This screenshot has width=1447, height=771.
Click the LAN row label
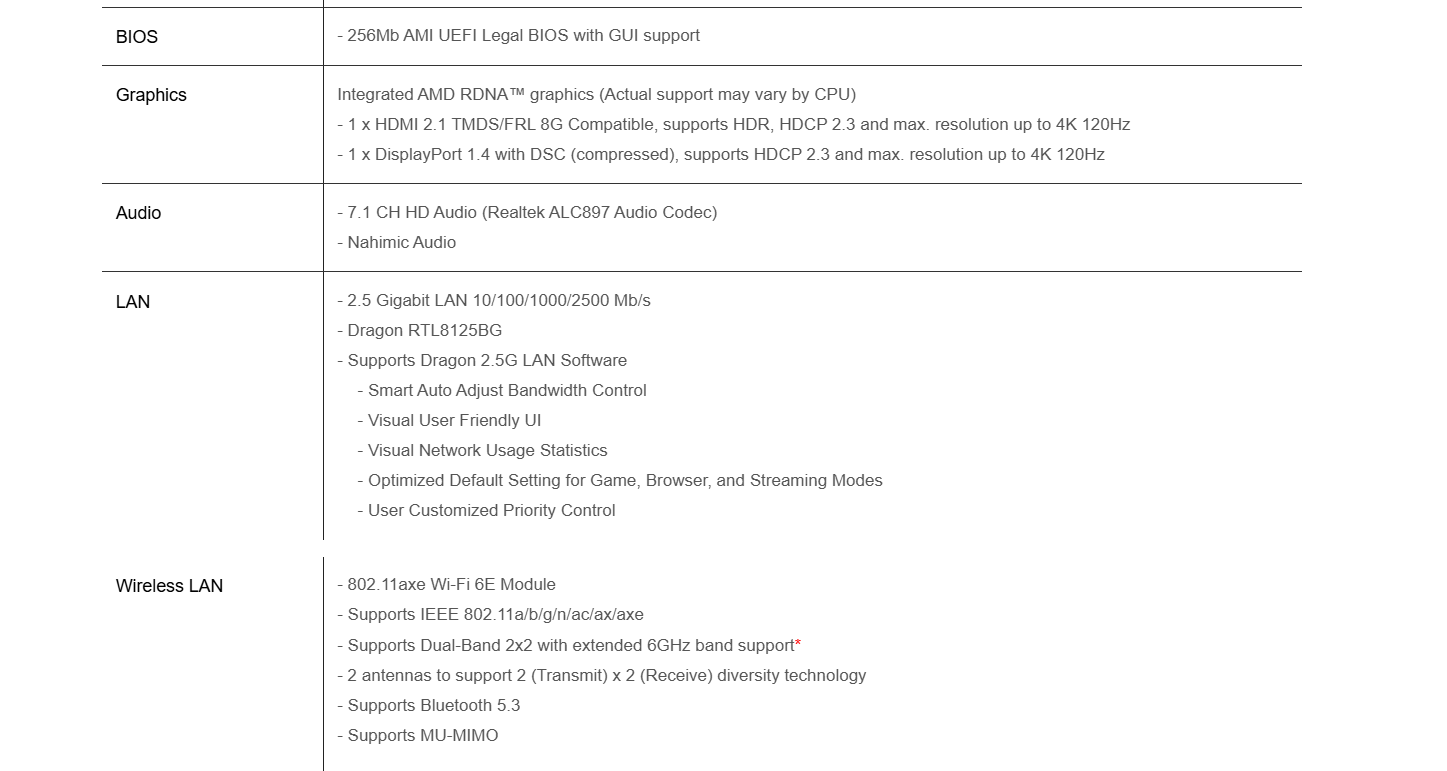133,302
